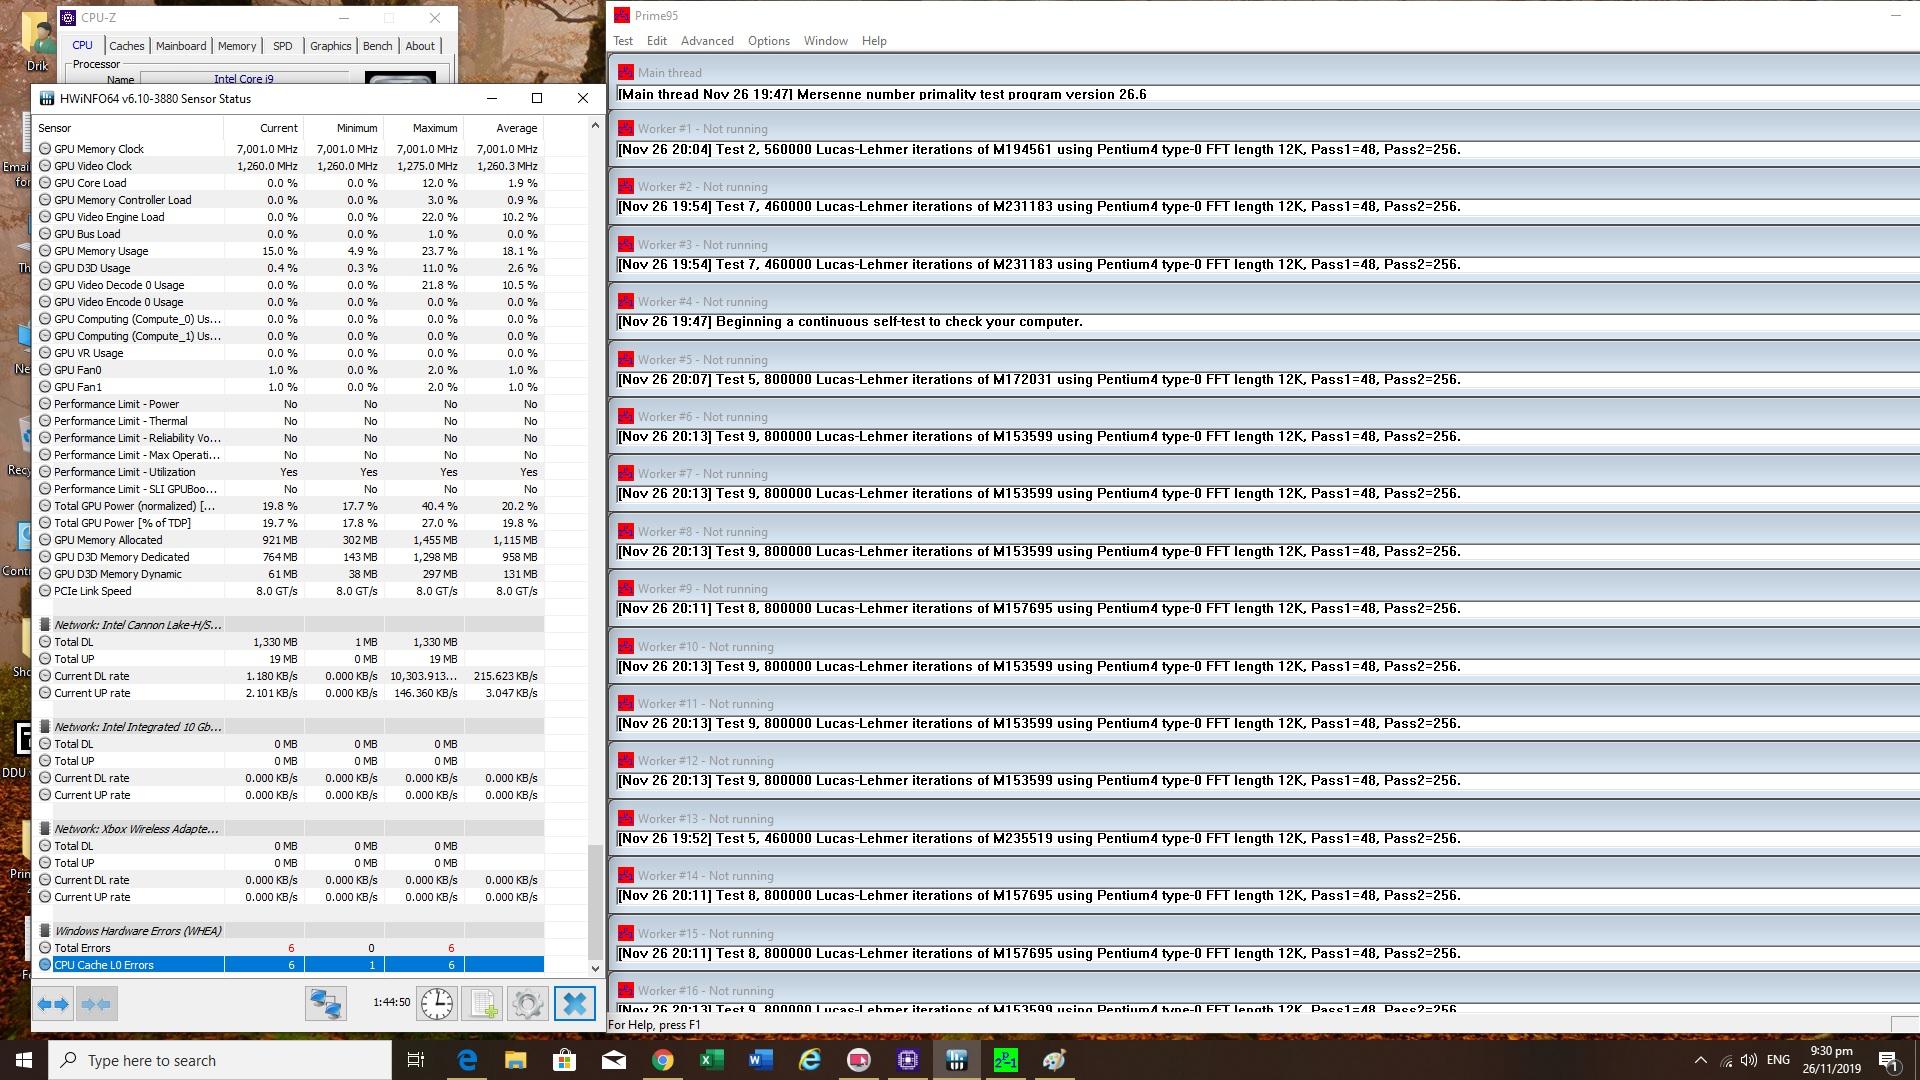Select the GPU Core Load sensor row
This screenshot has height=1080, width=1920.
point(289,183)
